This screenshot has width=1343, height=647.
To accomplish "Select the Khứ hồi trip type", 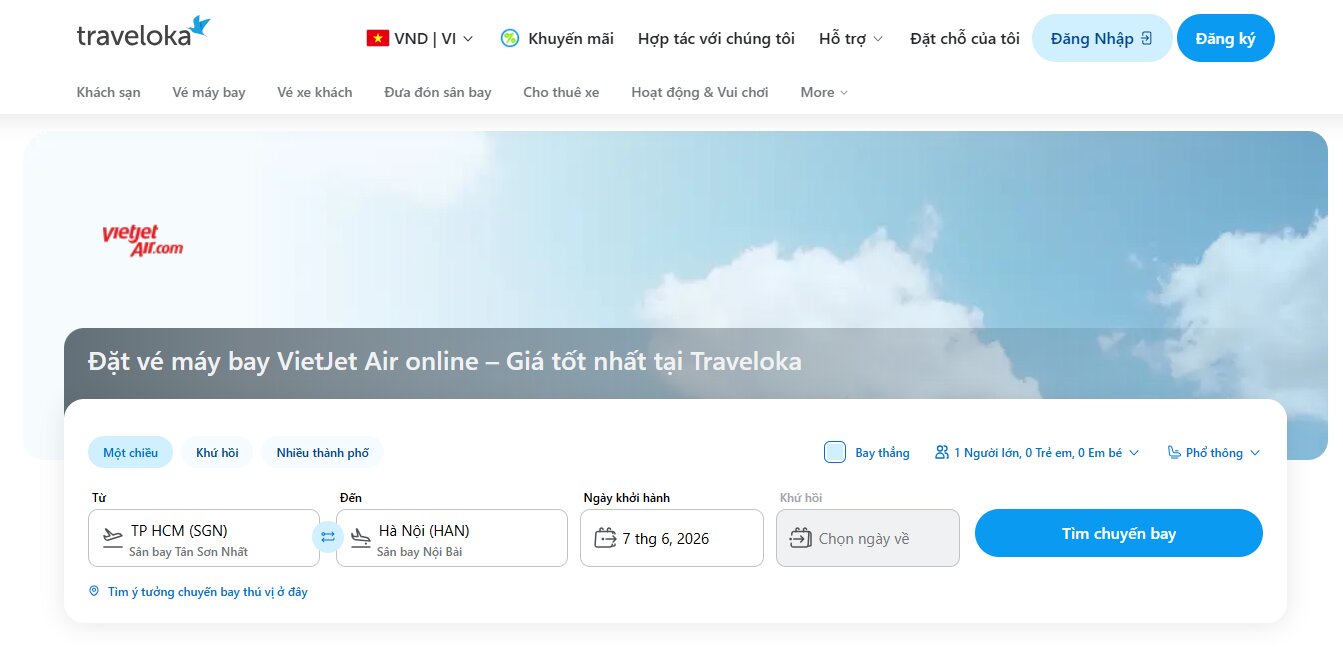I will [217, 453].
